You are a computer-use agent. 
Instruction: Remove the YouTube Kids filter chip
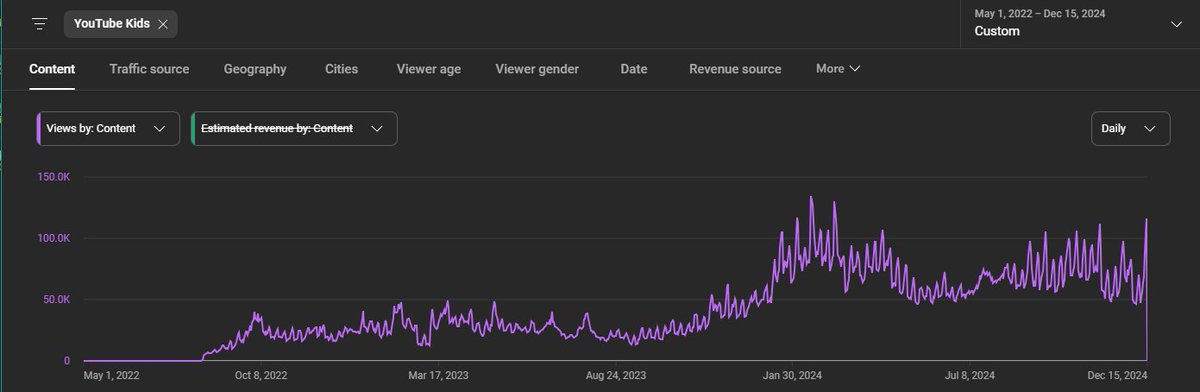pos(162,24)
